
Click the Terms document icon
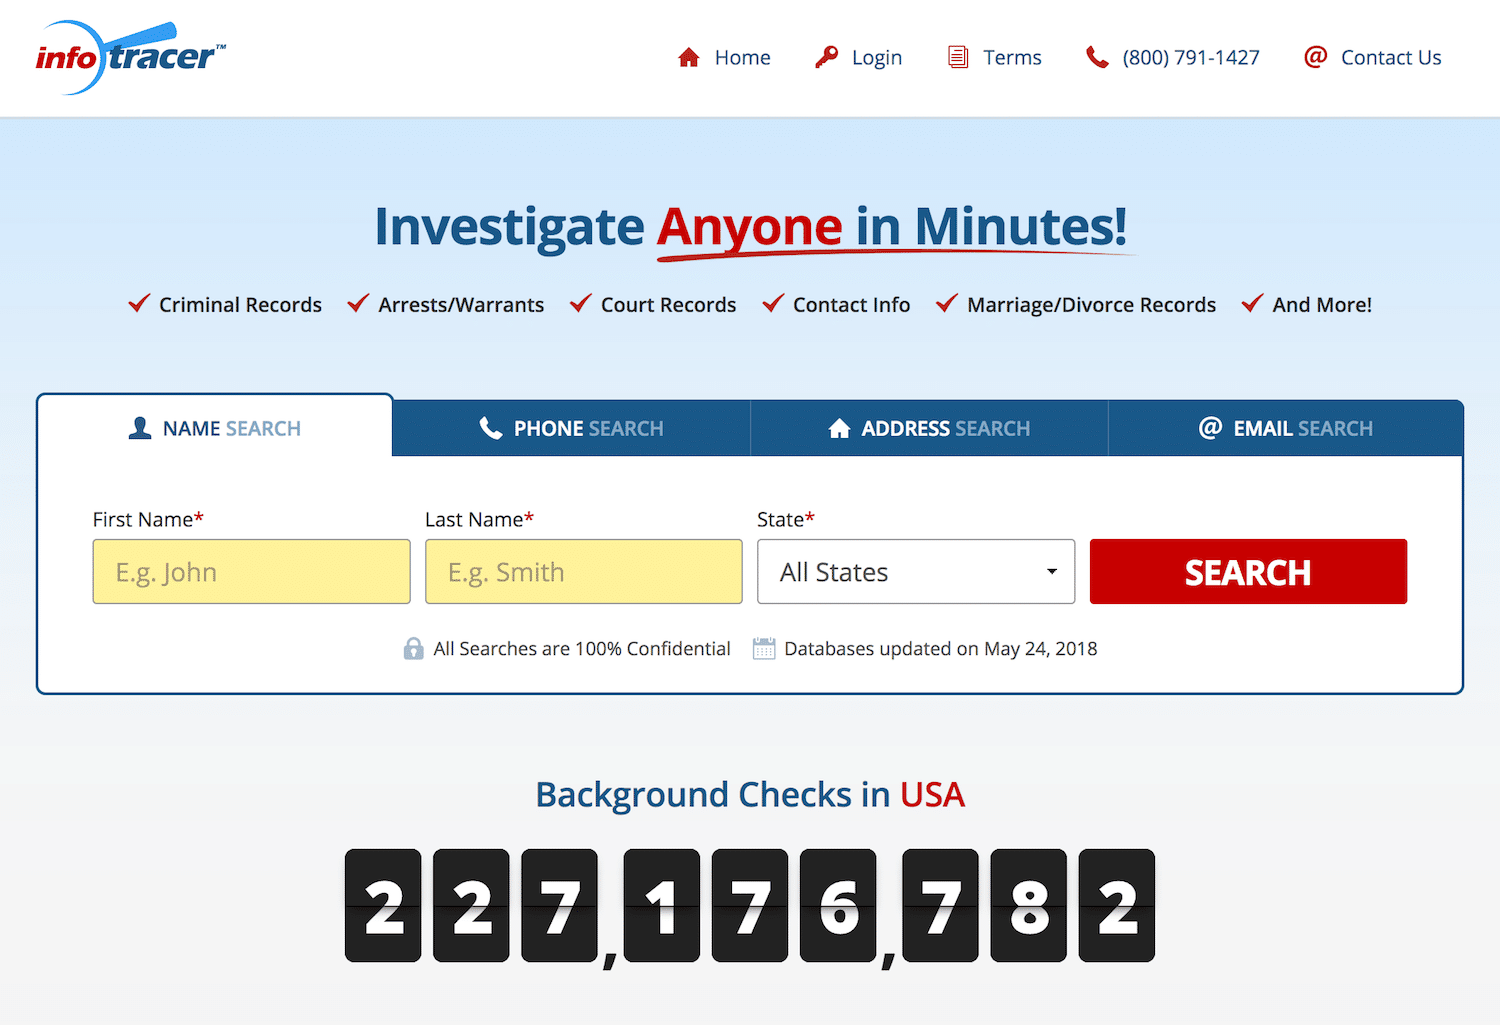click(958, 57)
